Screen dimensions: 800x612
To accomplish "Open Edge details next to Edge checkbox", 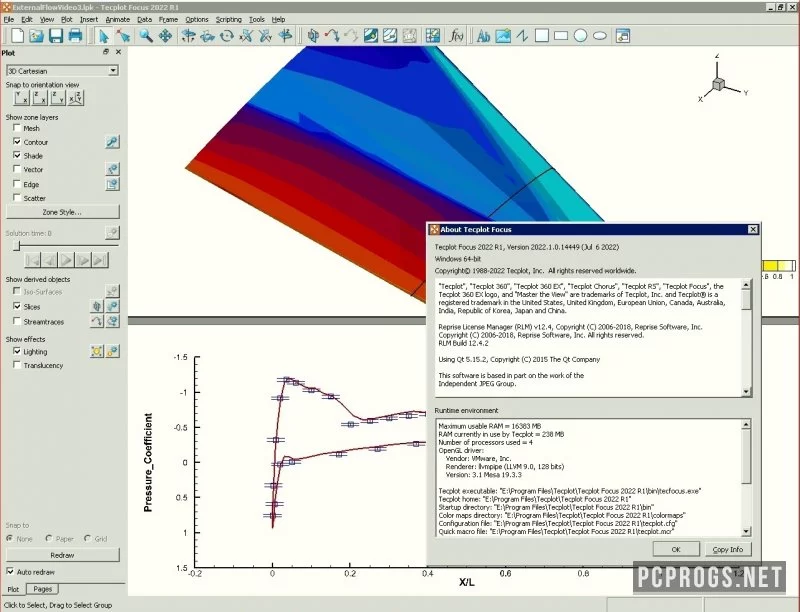I will tap(112, 184).
